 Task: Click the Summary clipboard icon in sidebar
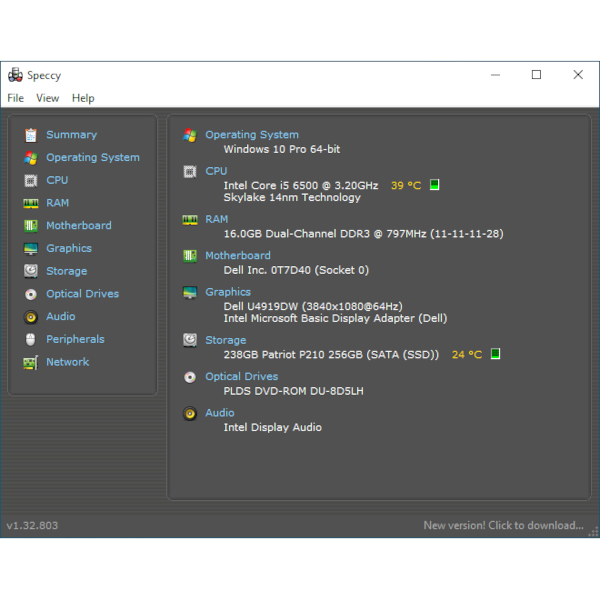[x=31, y=135]
